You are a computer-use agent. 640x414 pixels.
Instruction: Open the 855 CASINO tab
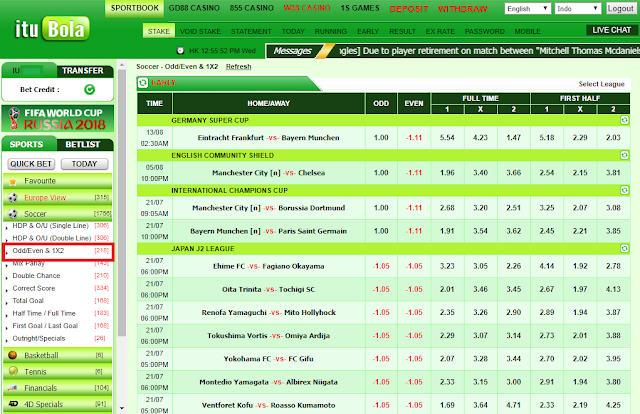pyautogui.click(x=251, y=8)
